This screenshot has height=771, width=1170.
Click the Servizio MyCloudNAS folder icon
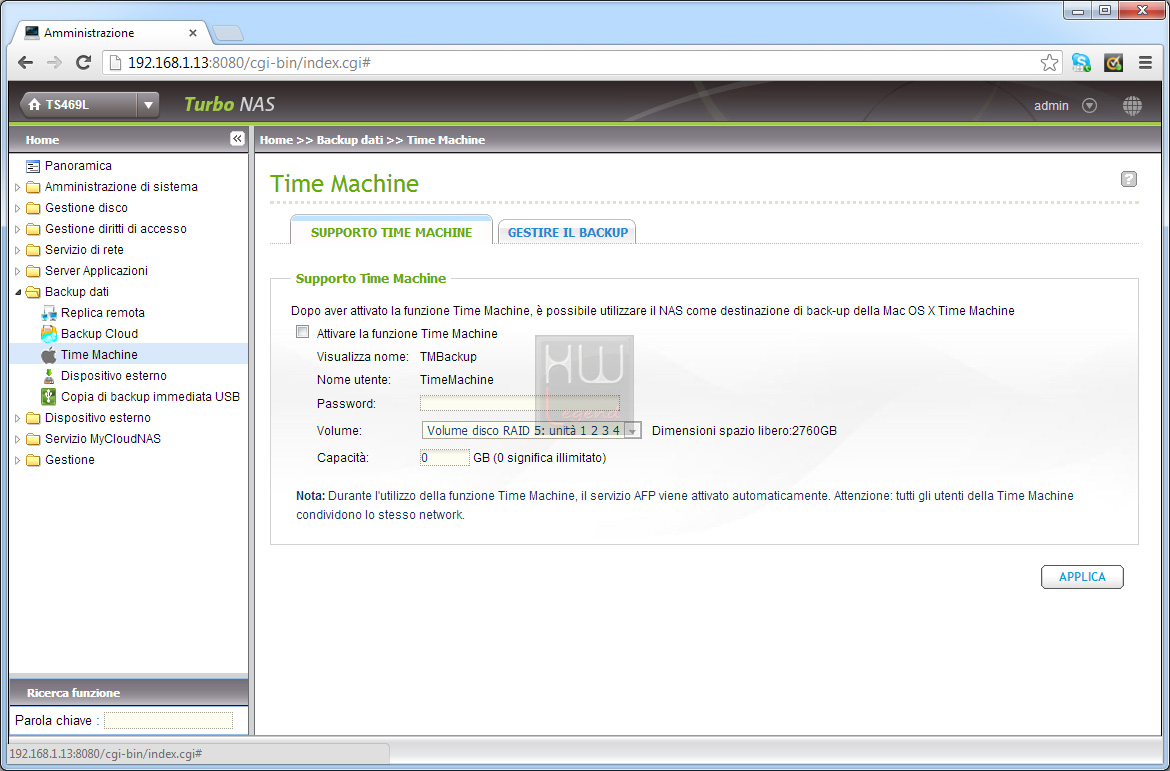pos(33,439)
